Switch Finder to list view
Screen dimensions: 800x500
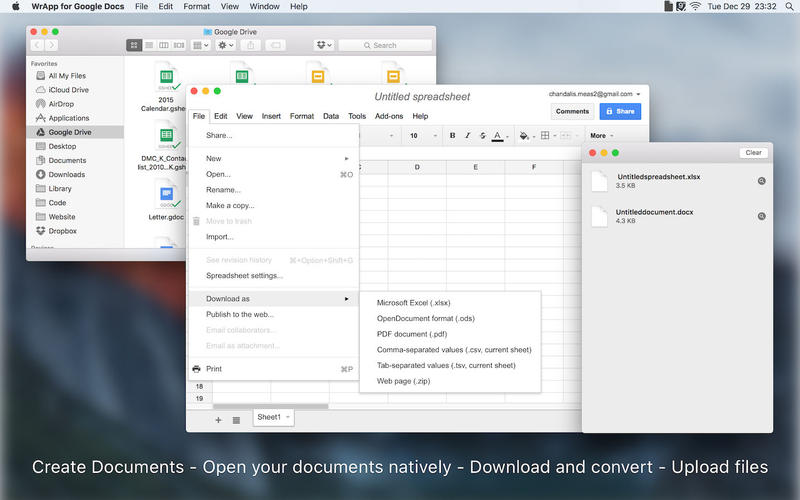[149, 45]
